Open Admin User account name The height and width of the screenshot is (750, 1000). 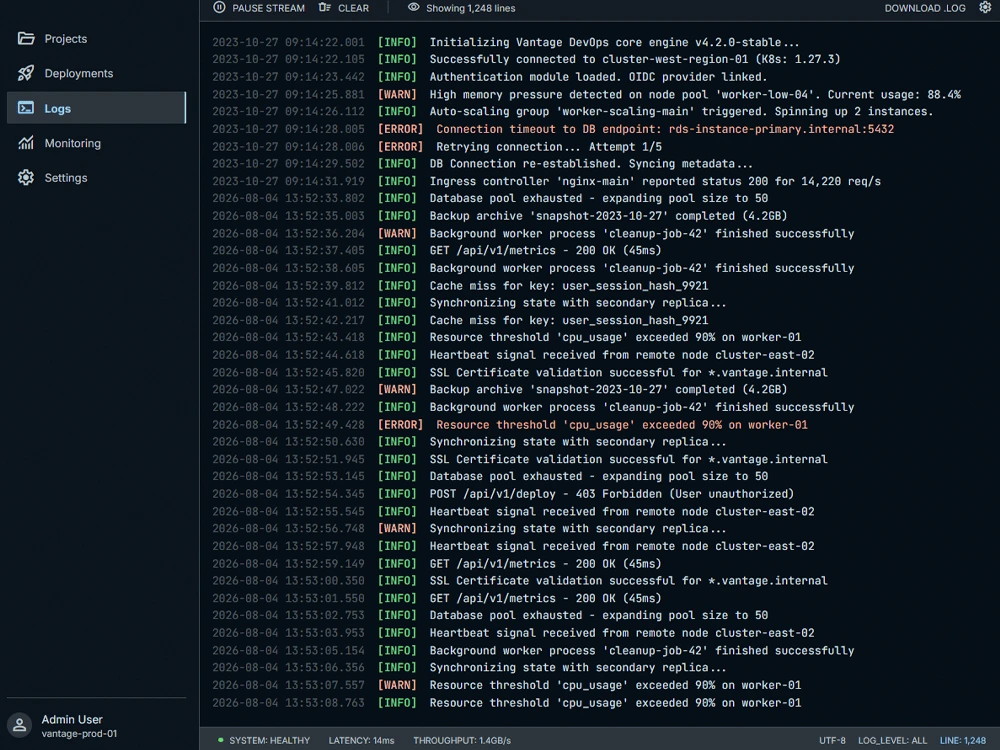[72, 719]
